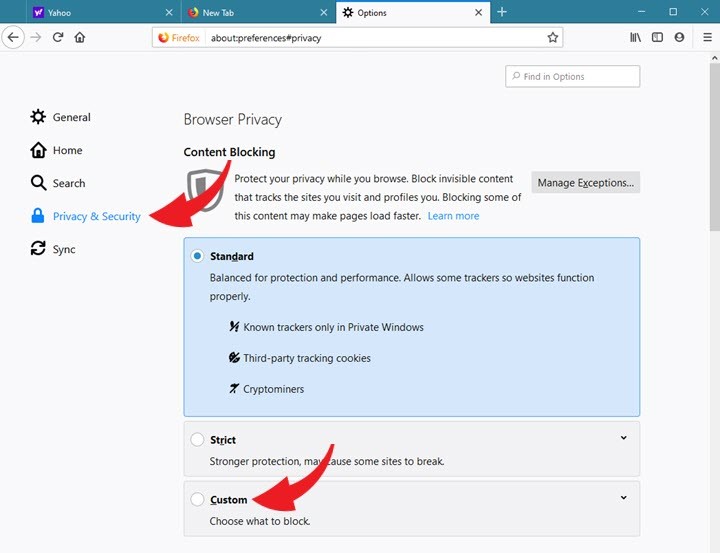This screenshot has height=553, width=720.
Task: Go back using the back arrow button
Action: tap(13, 37)
